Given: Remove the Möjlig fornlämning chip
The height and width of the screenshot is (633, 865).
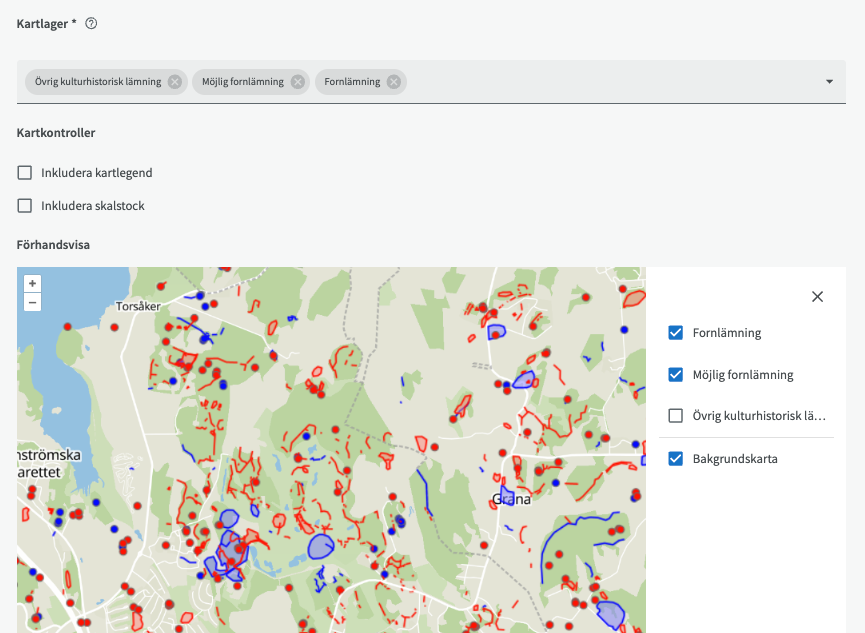Looking at the screenshot, I should tap(297, 82).
